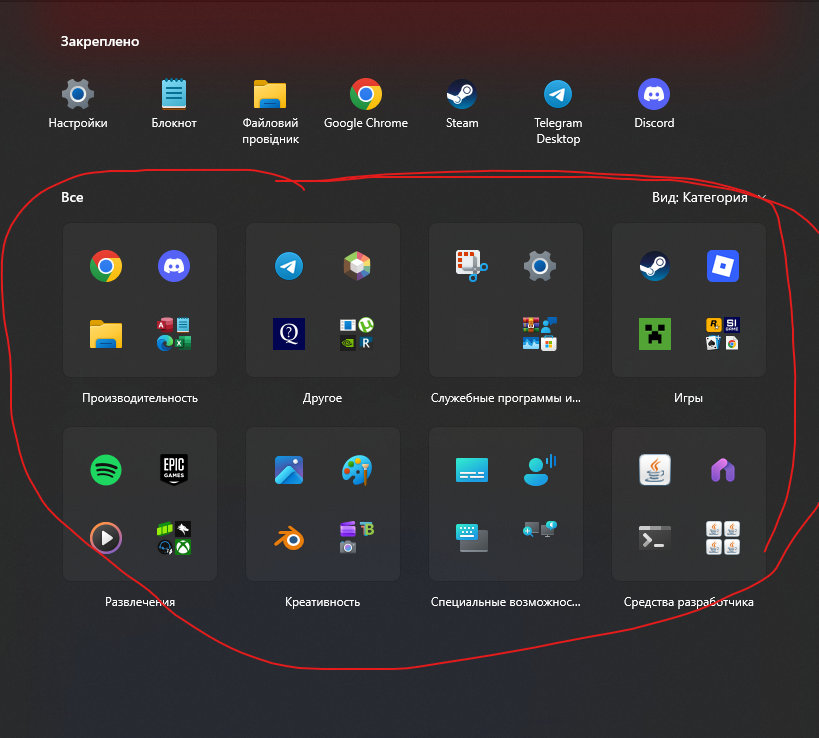This screenshot has height=738, width=819.
Task: Click the Развлечения category label
Action: pos(140,602)
